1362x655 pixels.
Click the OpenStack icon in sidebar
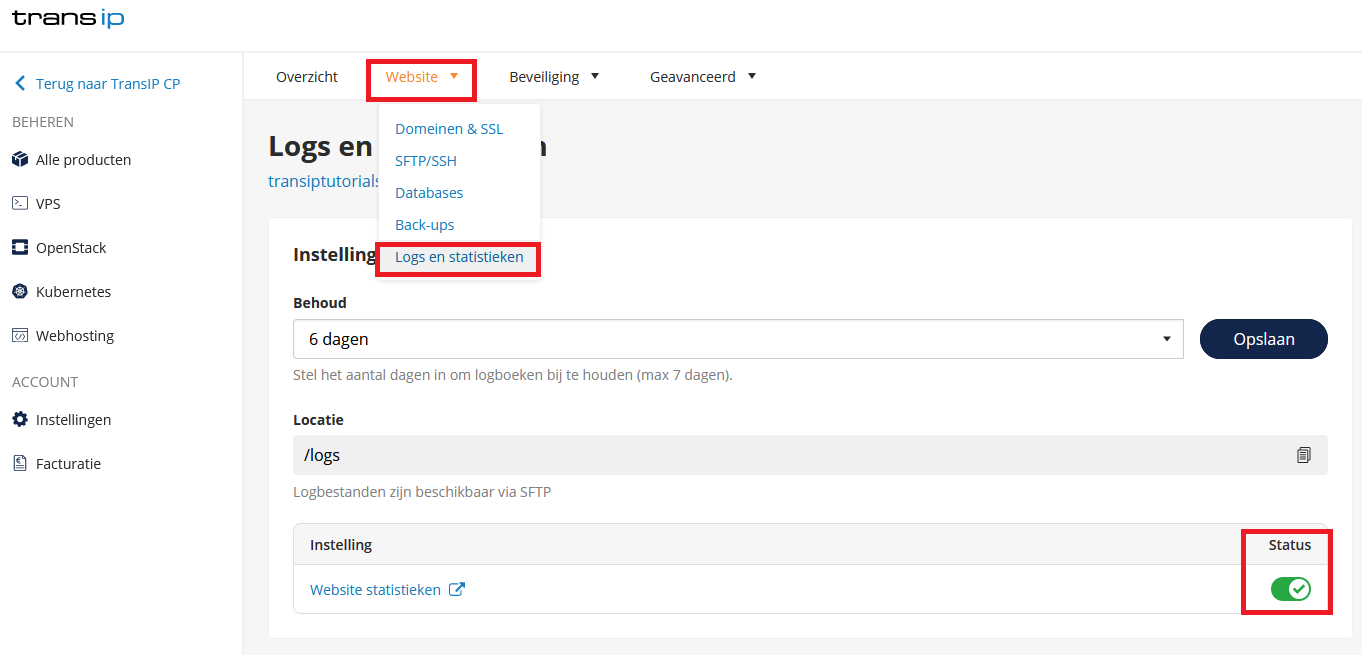point(20,248)
